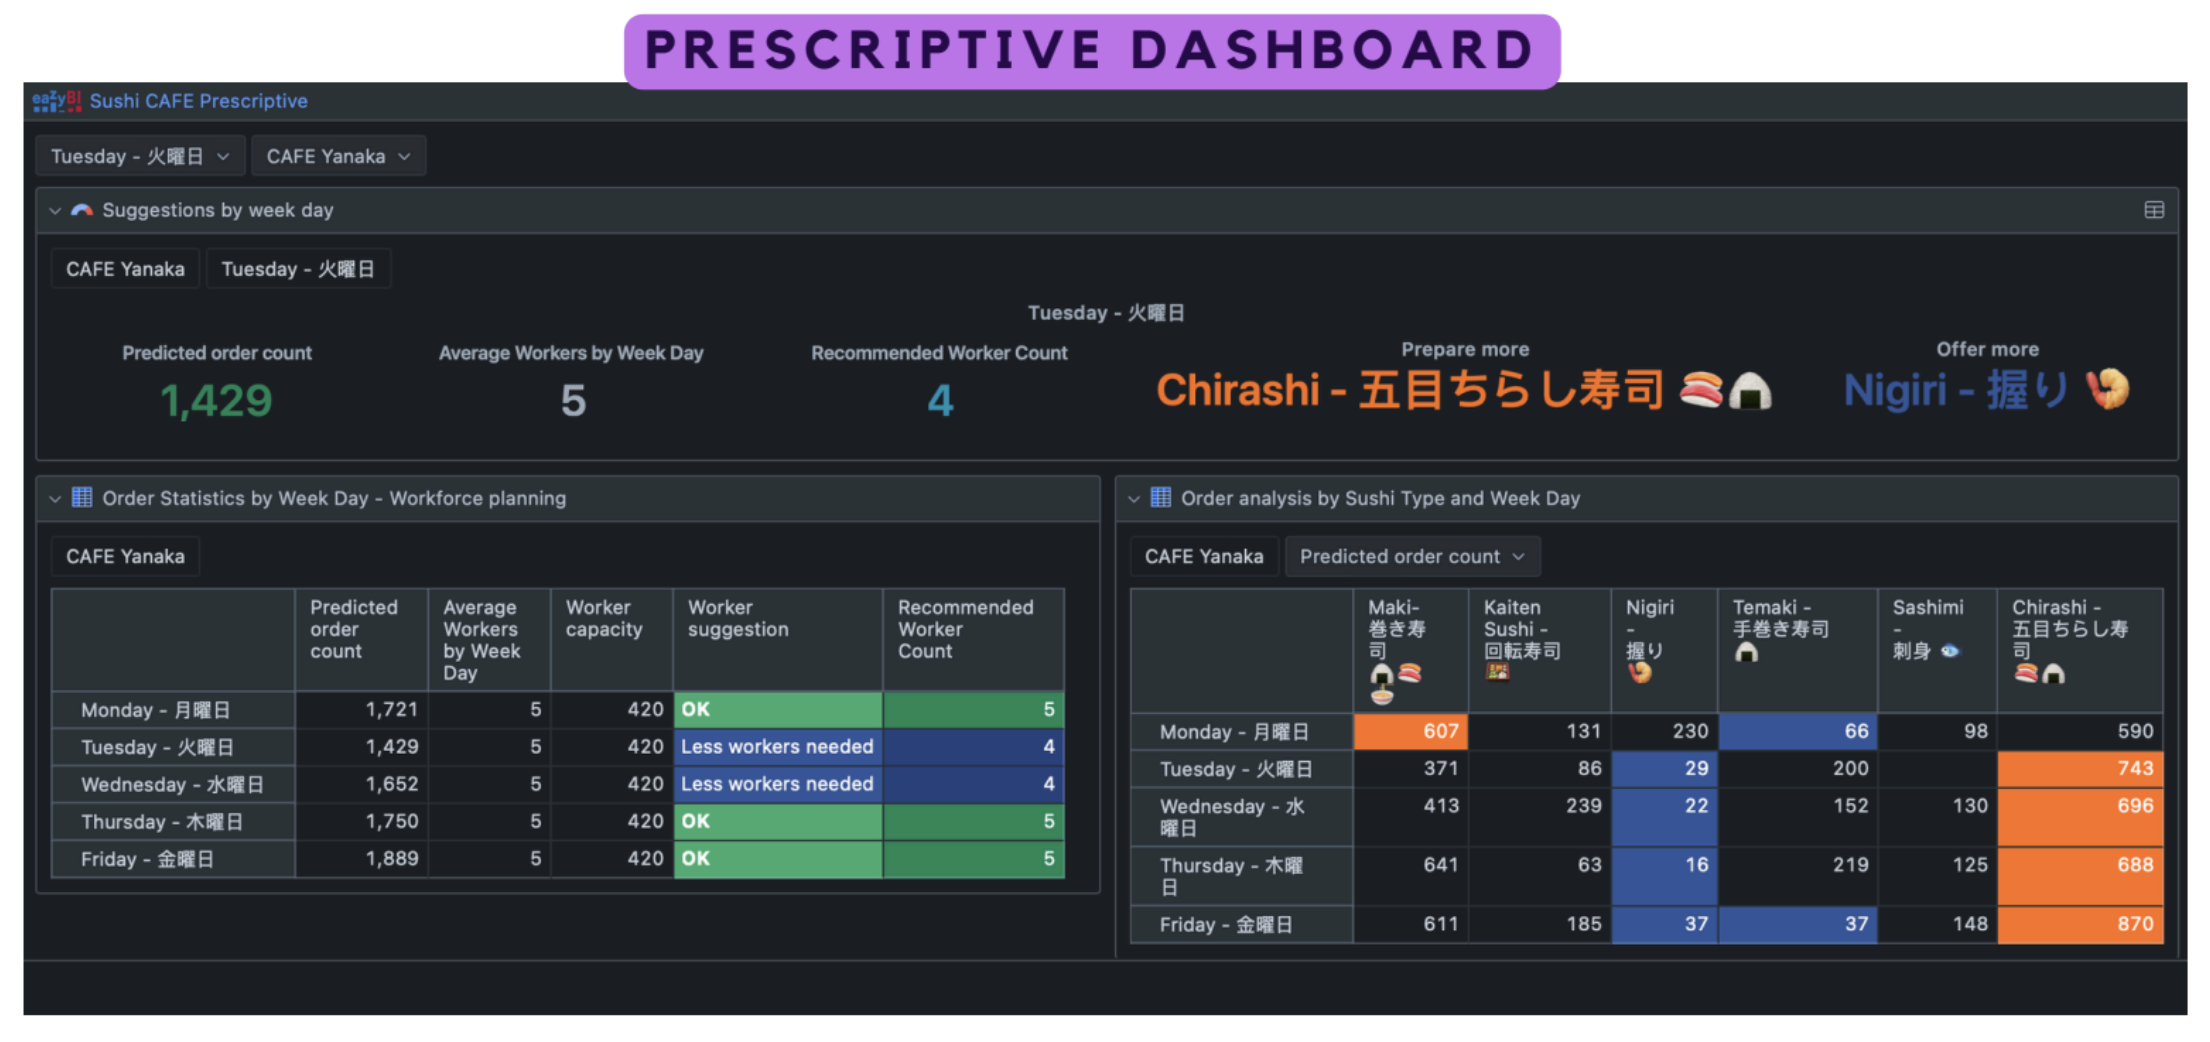The height and width of the screenshot is (1042, 2210).
Task: Select the Maki column header in sushi table
Action: (x=1411, y=651)
